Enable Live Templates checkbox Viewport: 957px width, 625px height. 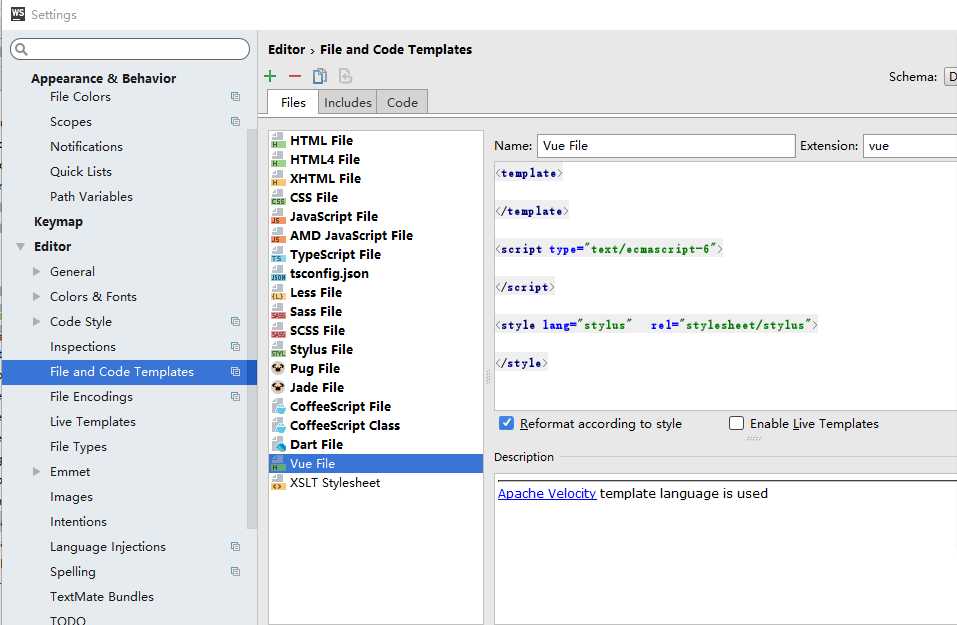click(737, 423)
